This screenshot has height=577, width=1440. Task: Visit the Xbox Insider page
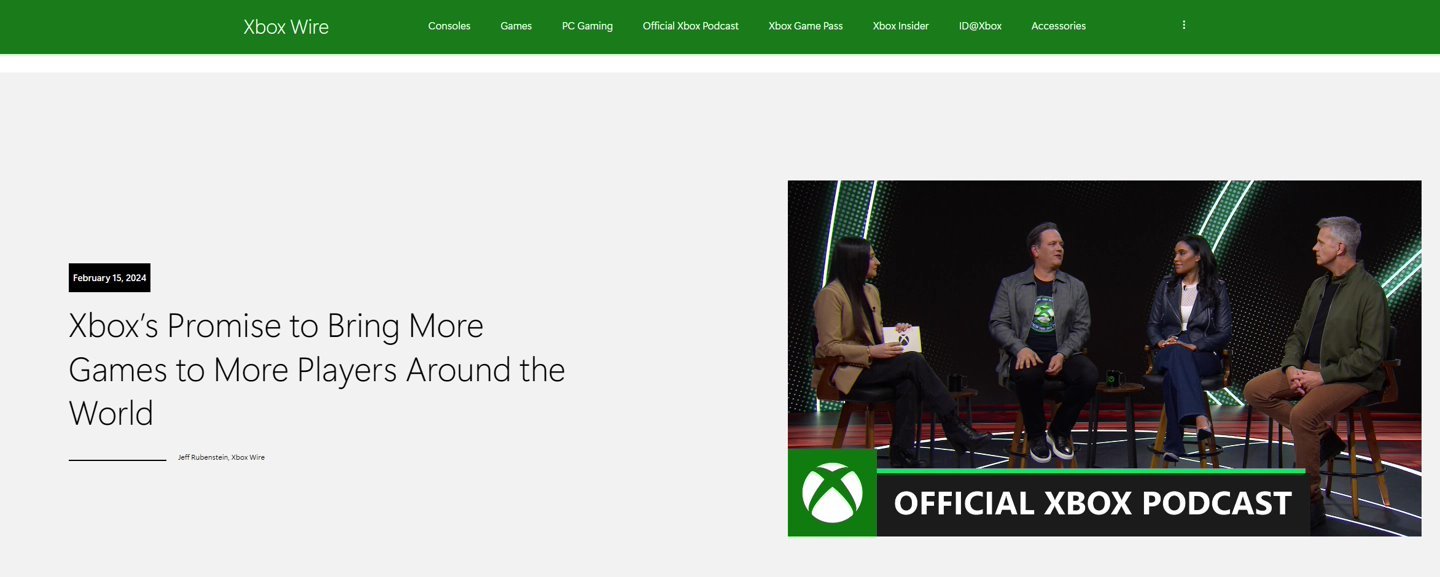(900, 26)
